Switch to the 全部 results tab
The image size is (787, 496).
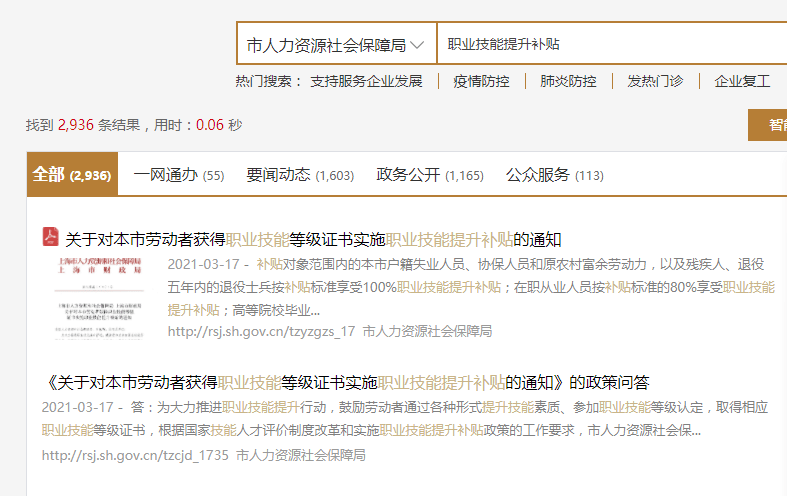pyautogui.click(x=72, y=174)
